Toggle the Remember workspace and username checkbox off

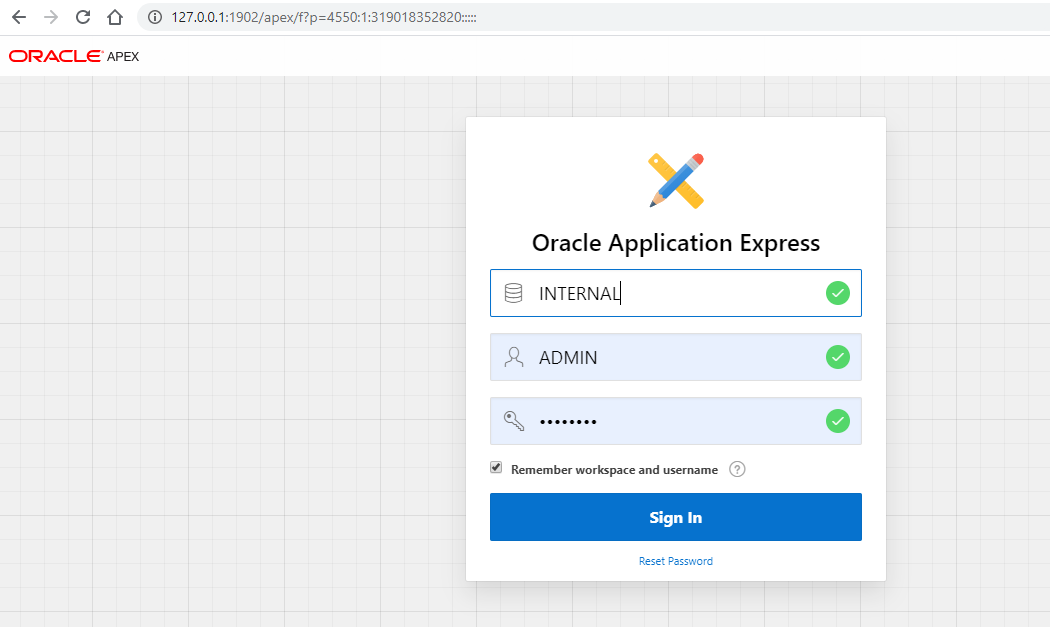[x=496, y=467]
